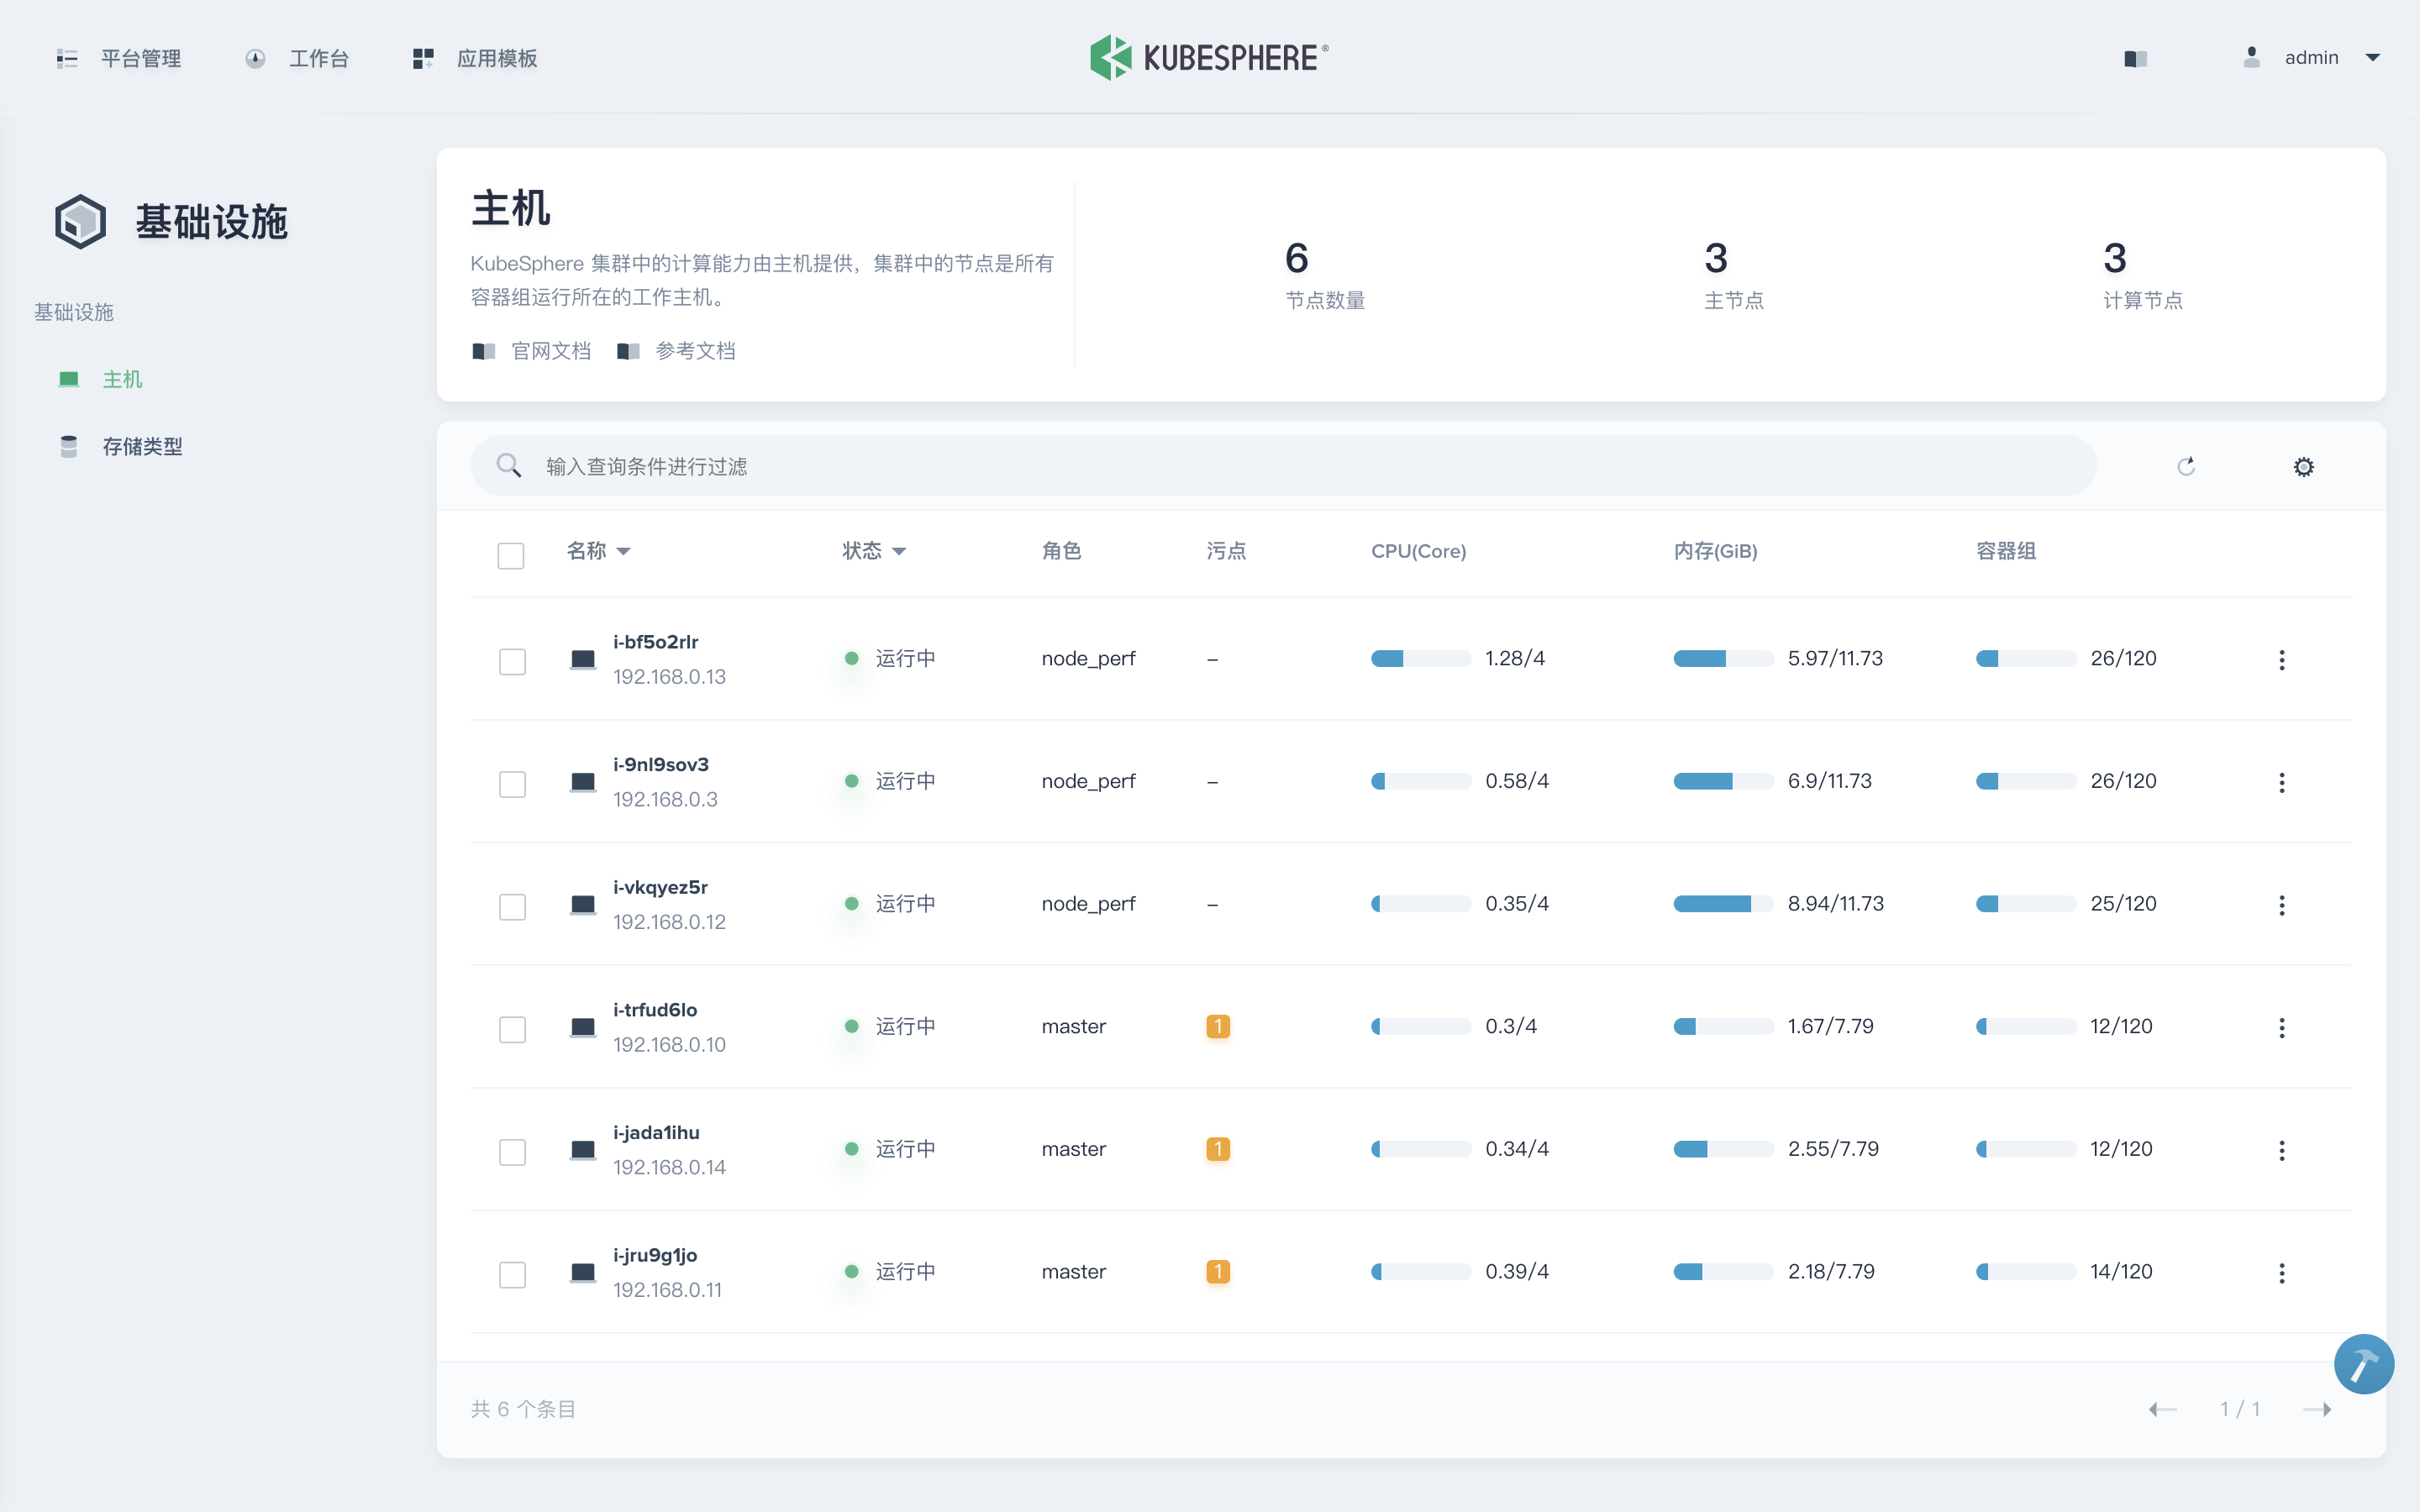Click the 基础设施 hexagon icon in the sidebar
Screen dimensions: 2420x1512
79,222
